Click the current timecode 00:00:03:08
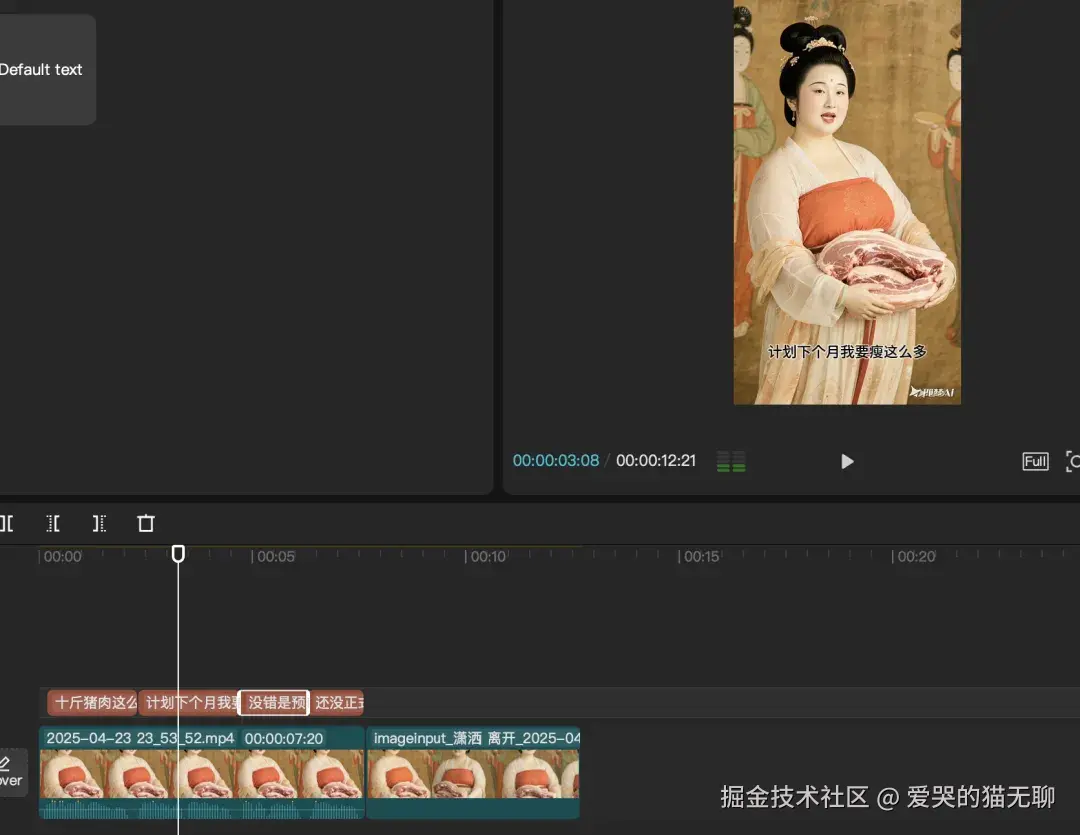The image size is (1080, 835). coord(556,461)
